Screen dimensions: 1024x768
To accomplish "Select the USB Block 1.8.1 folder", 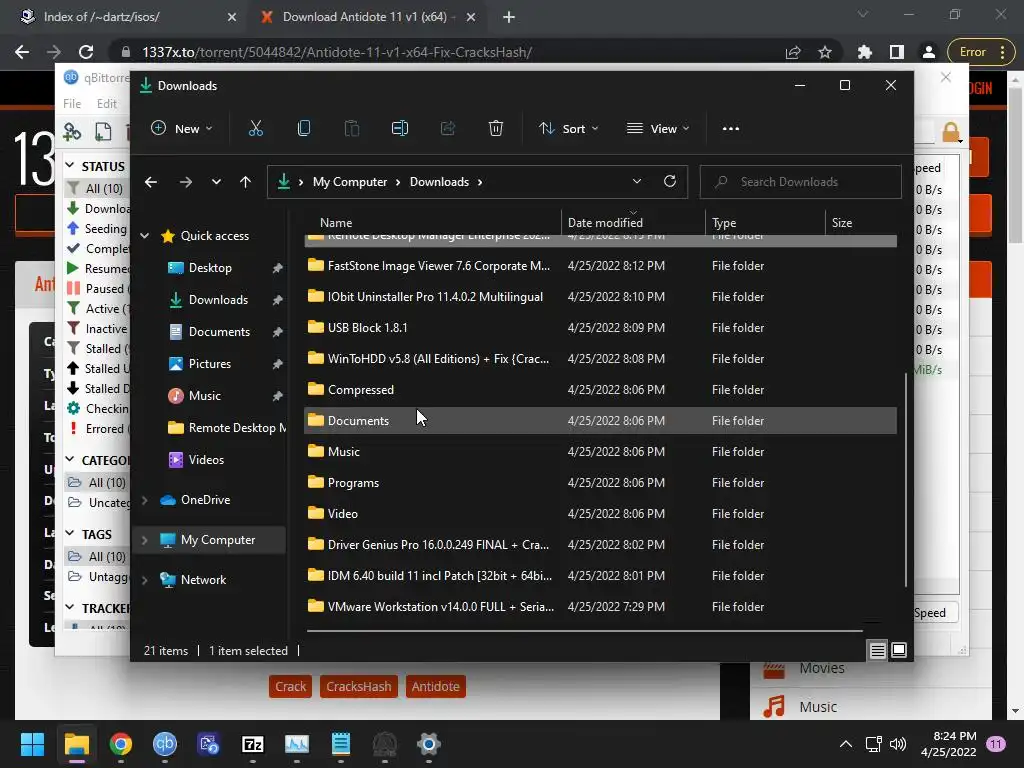I will point(600,328).
